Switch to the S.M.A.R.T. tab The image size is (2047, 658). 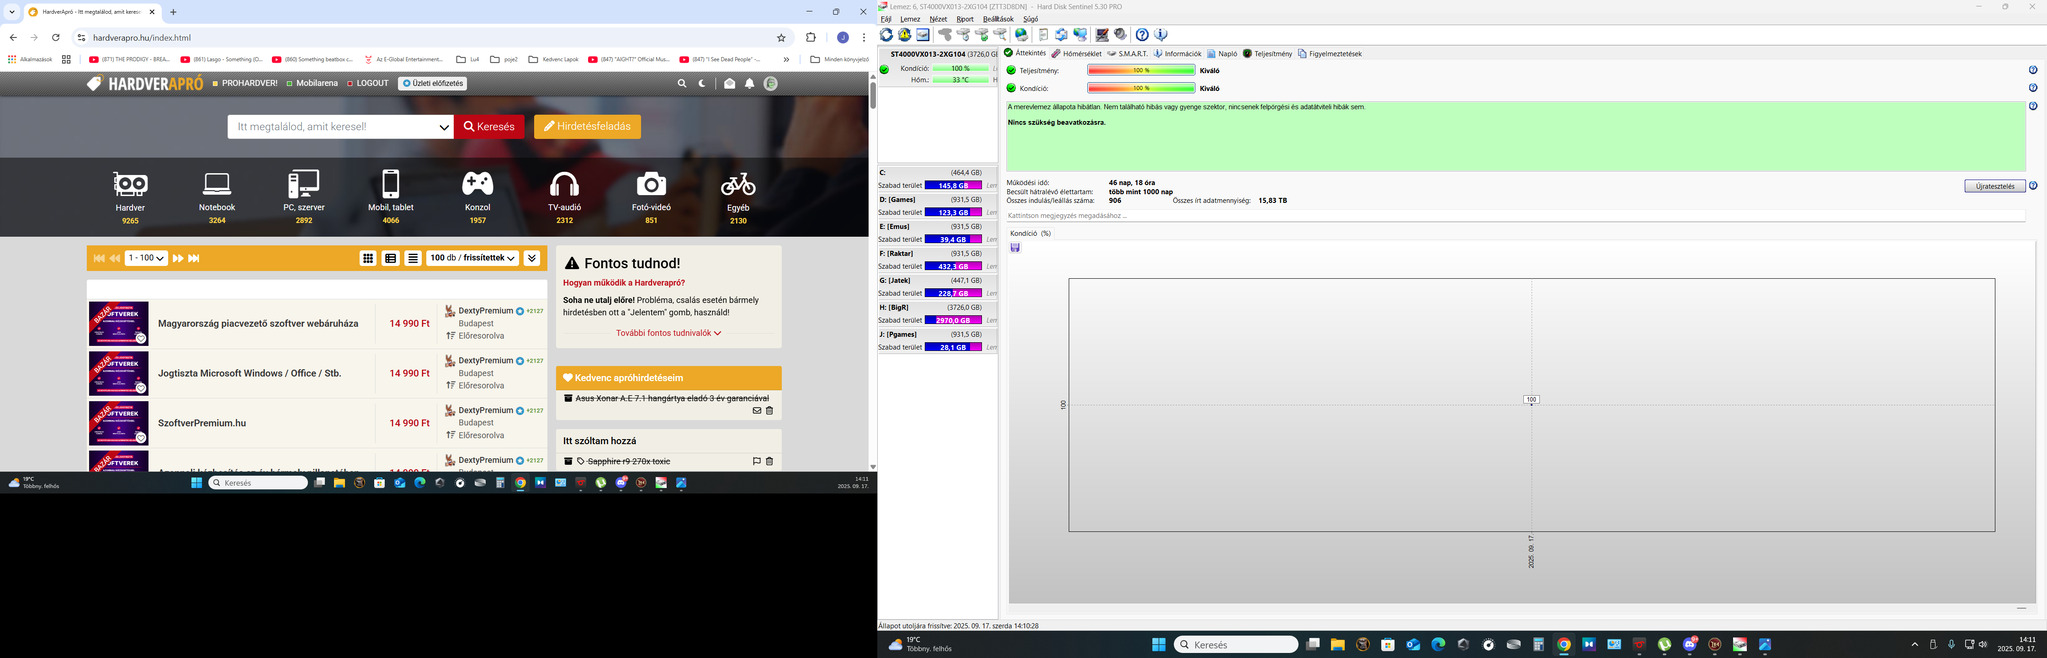[x=1127, y=54]
